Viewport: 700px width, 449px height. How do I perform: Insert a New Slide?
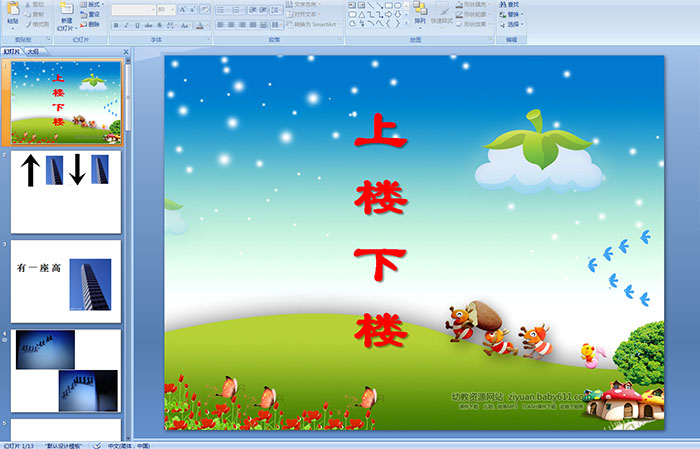pos(67,18)
